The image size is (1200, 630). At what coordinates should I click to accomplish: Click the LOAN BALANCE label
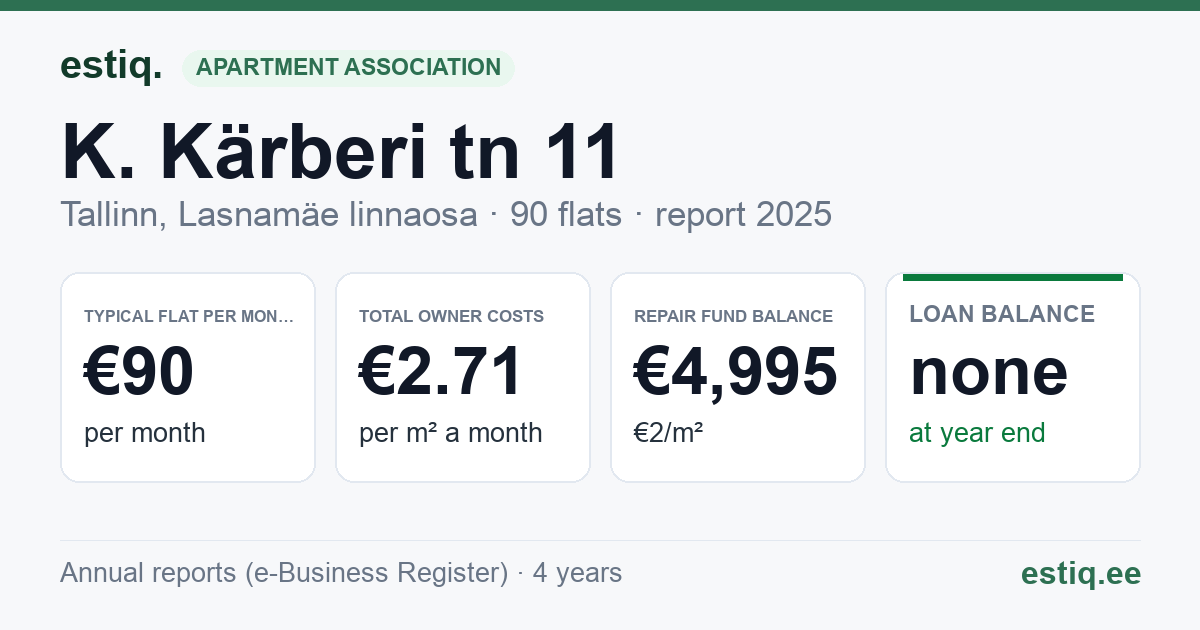point(1002,314)
